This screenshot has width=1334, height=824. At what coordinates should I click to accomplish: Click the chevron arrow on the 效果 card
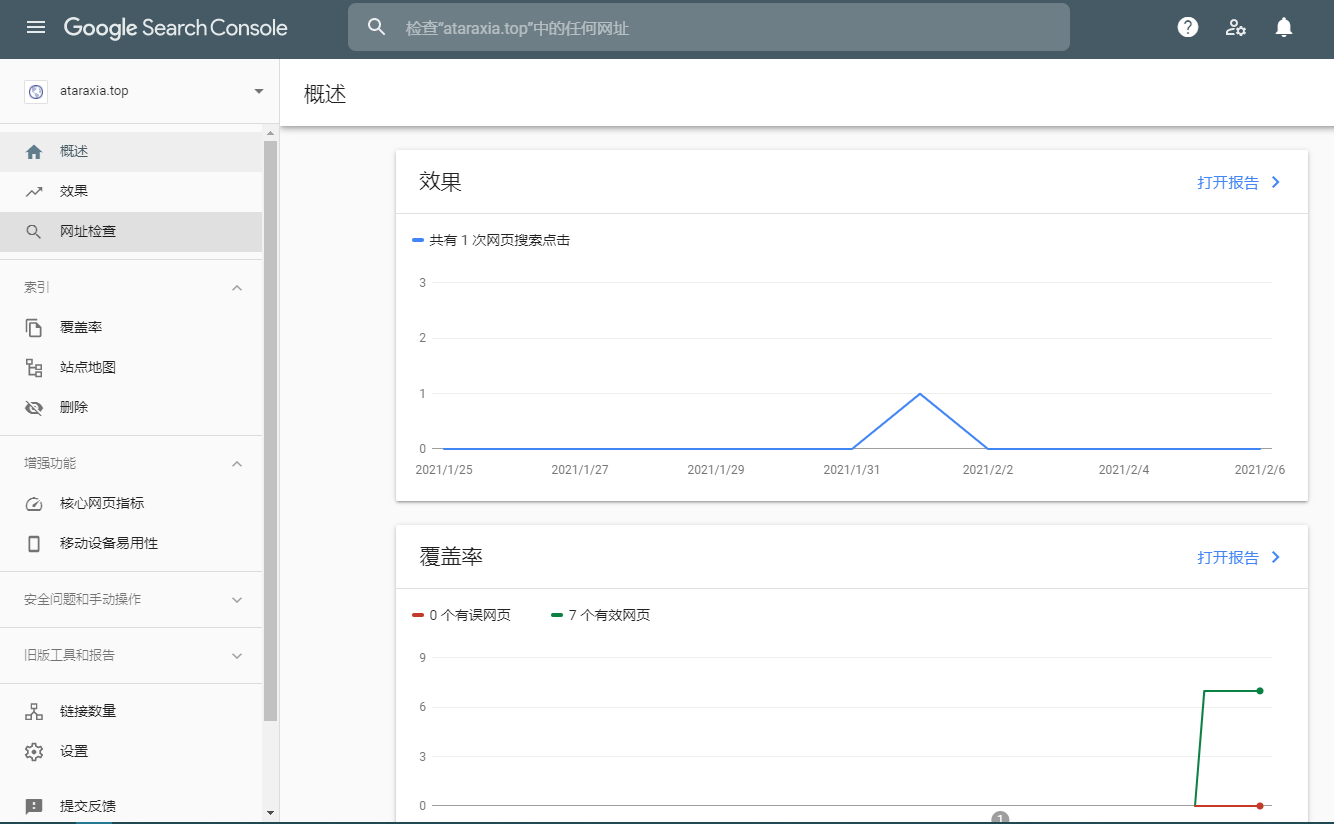pyautogui.click(x=1276, y=183)
